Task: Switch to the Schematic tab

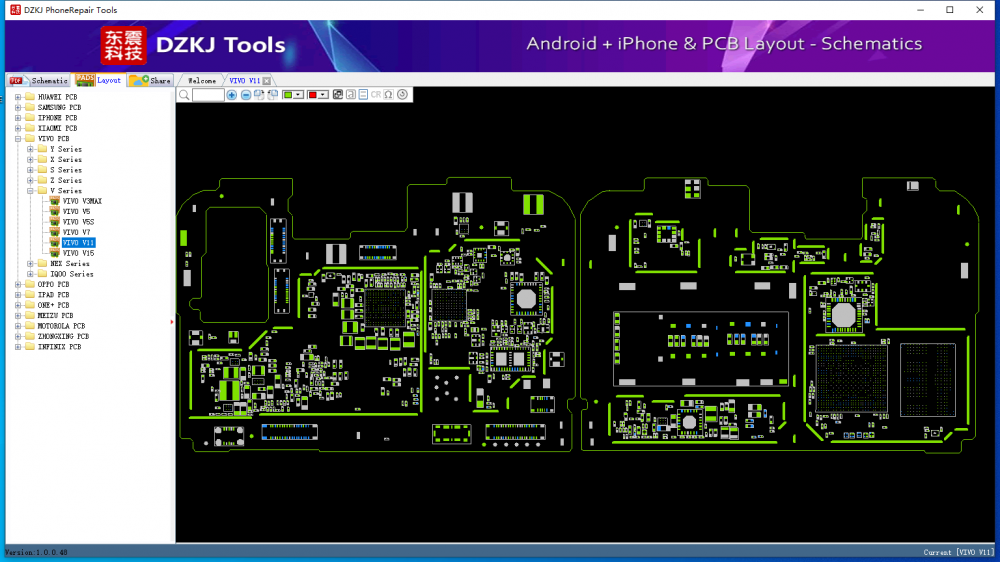Action: (39, 80)
